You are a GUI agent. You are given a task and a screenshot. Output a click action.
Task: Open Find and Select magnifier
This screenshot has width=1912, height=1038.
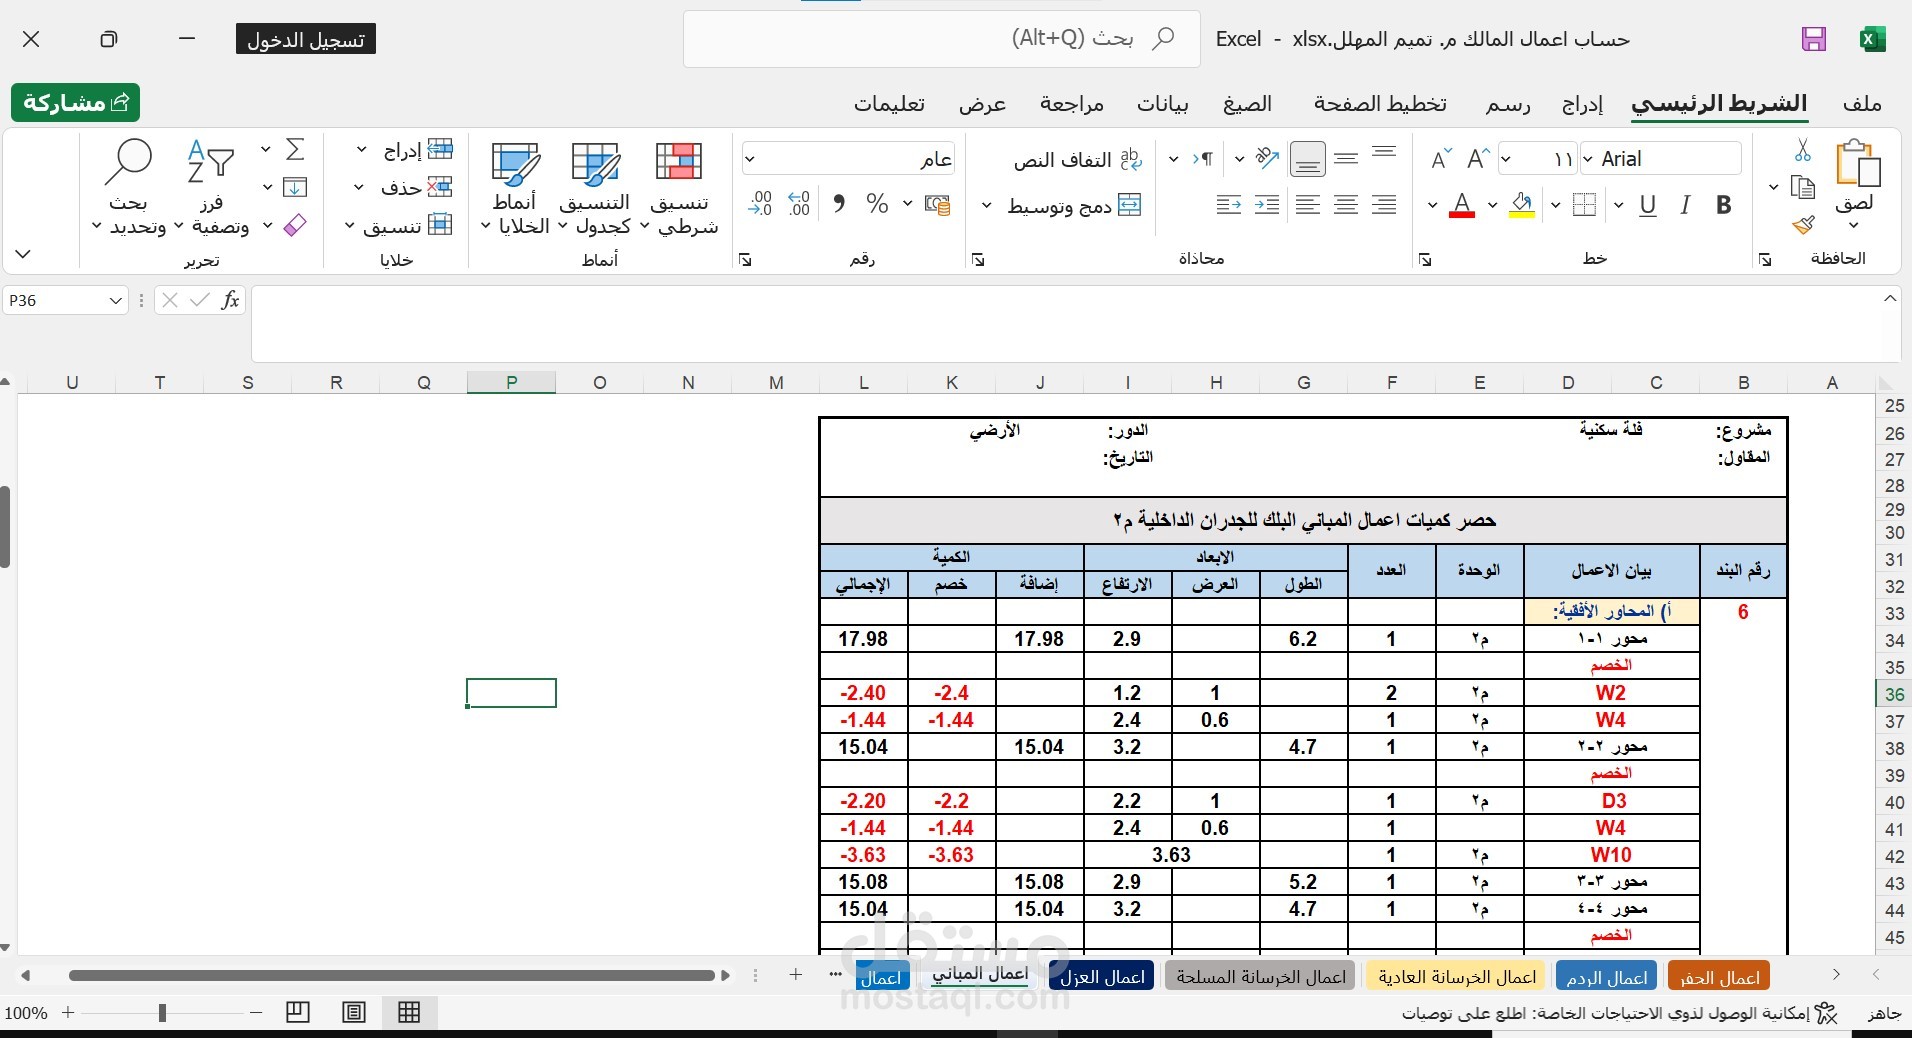128,188
